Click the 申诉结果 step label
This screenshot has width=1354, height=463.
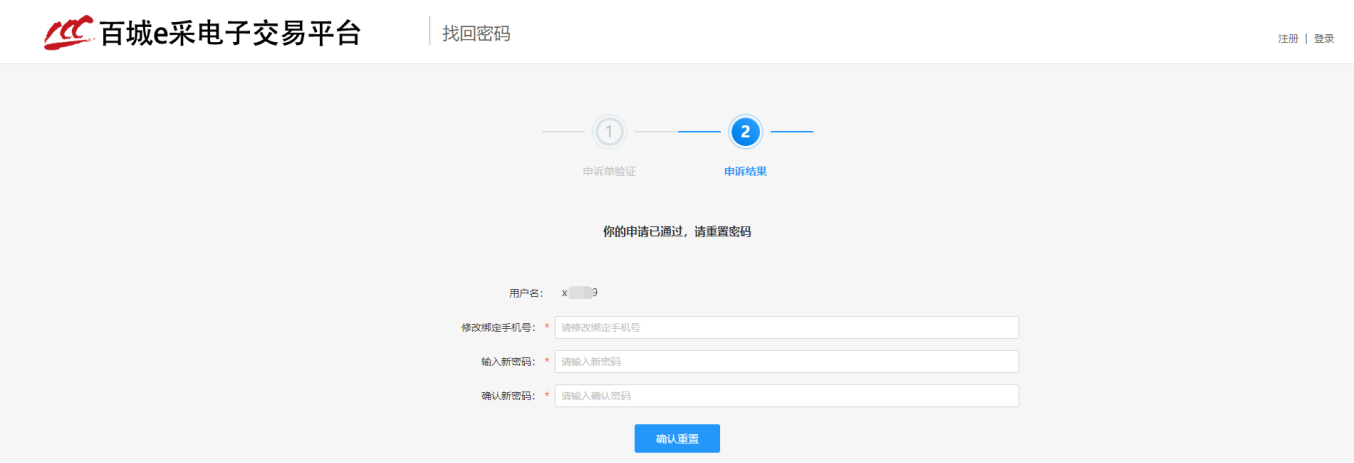[745, 171]
